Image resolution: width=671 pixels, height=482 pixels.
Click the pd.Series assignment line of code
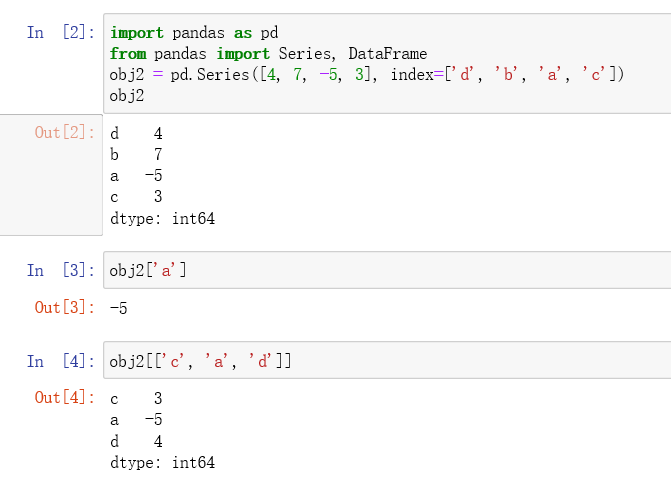(367, 75)
